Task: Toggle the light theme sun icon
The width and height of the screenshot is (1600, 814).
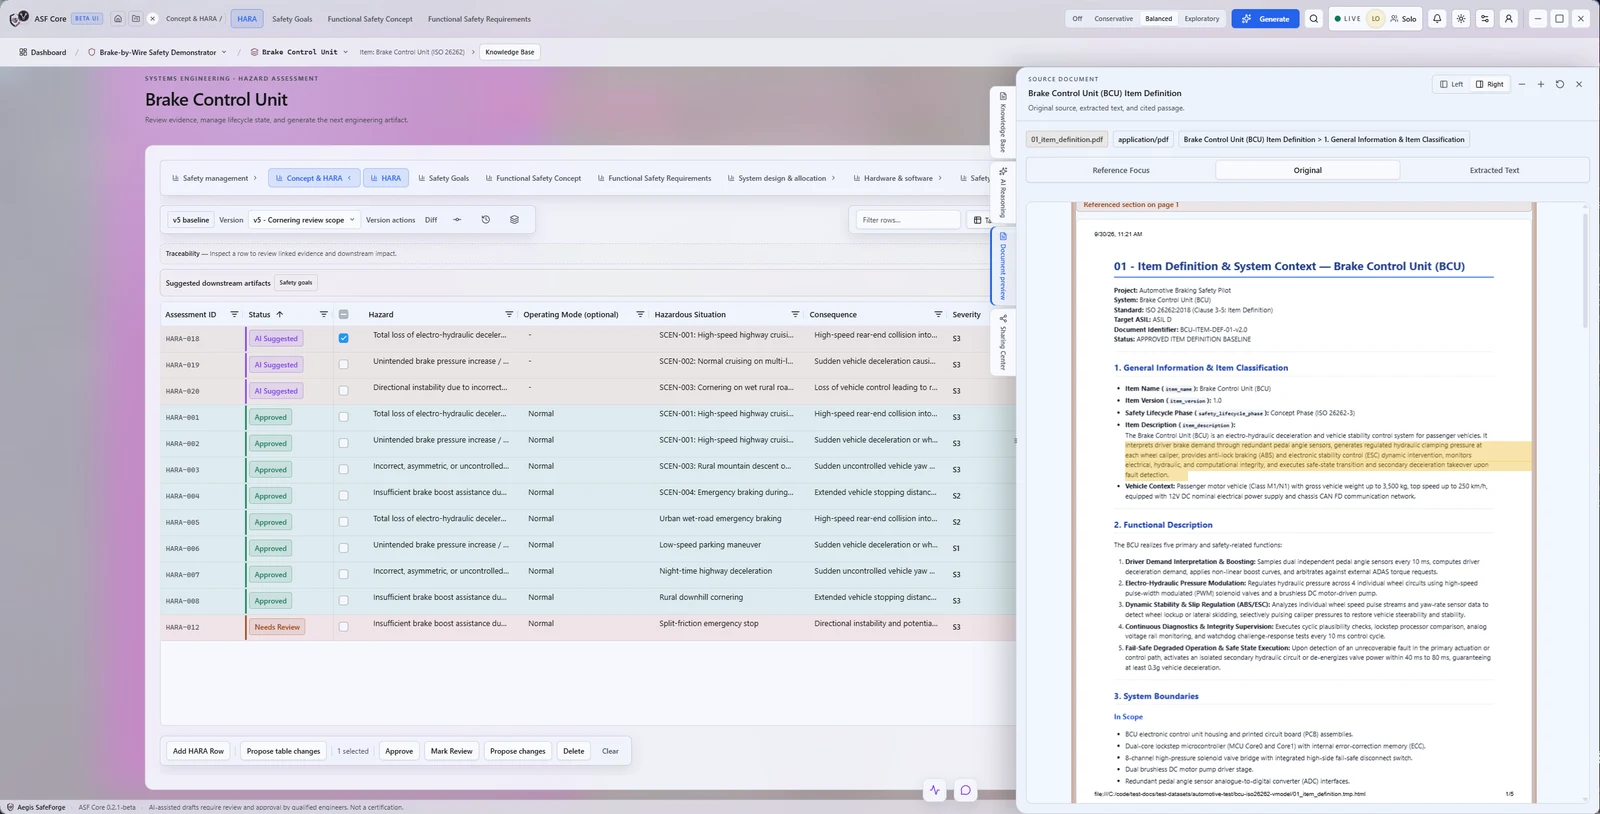Action: (1461, 18)
